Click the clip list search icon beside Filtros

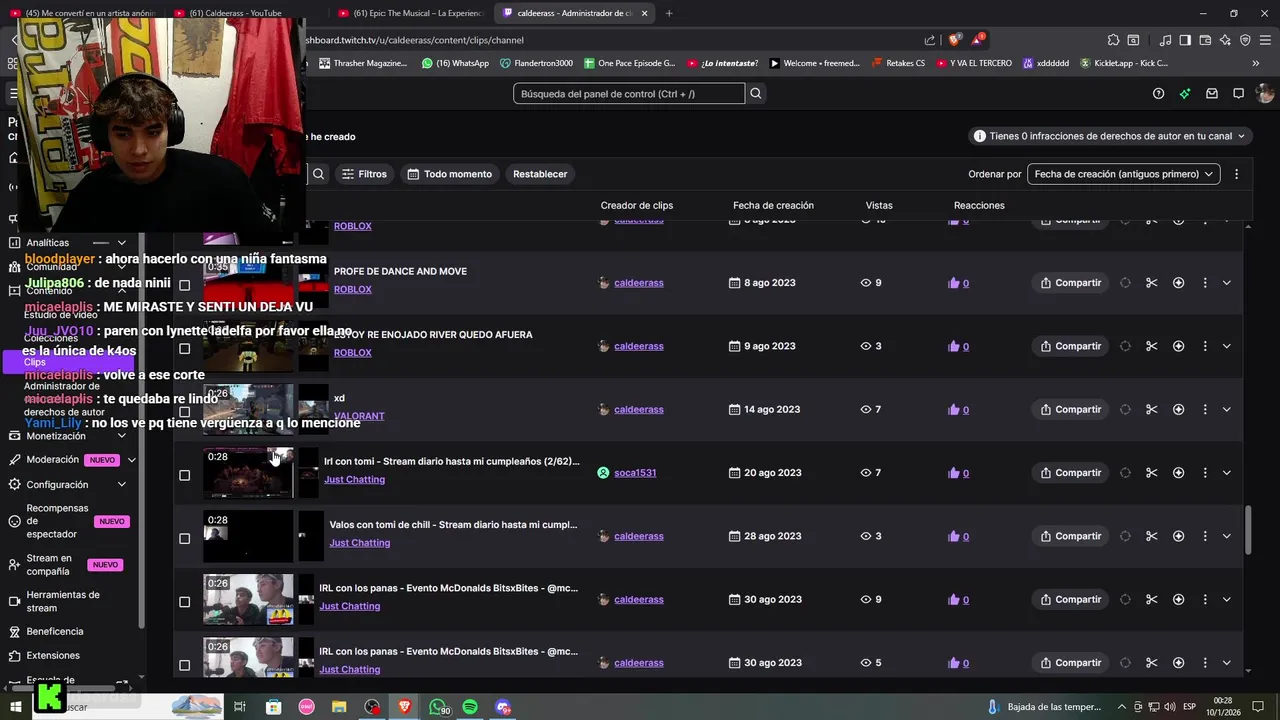tap(318, 174)
